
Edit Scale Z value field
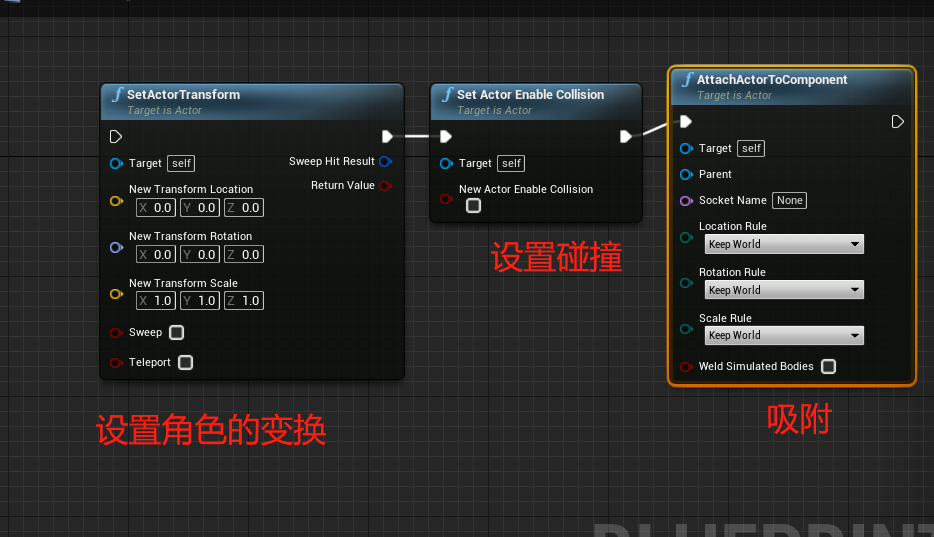tap(244, 301)
